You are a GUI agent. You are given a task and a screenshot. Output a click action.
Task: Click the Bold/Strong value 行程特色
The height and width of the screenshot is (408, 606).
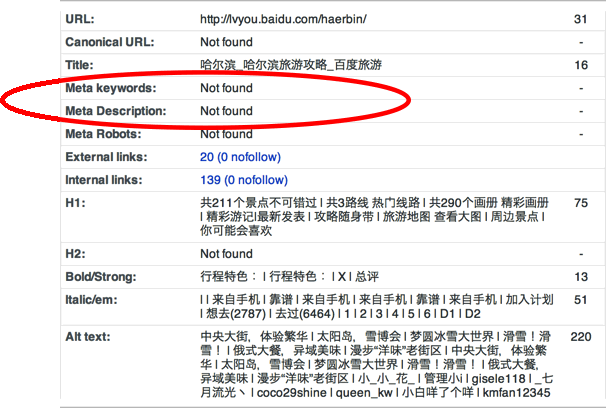click(x=289, y=277)
